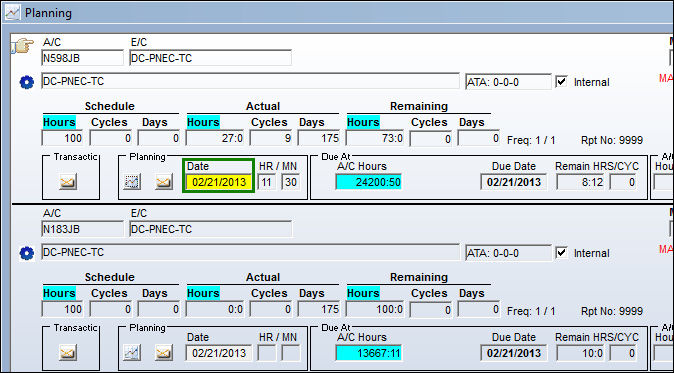
Task: Click Remaining Hours heading in N598JB record
Action: coord(363,122)
